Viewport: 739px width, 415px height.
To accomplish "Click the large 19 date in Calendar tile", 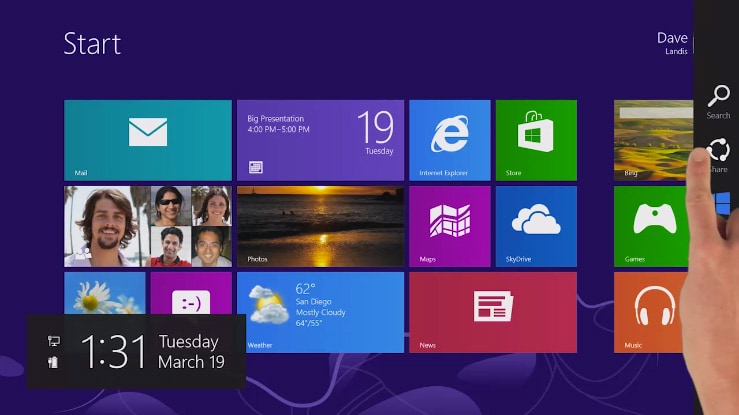I will point(375,127).
